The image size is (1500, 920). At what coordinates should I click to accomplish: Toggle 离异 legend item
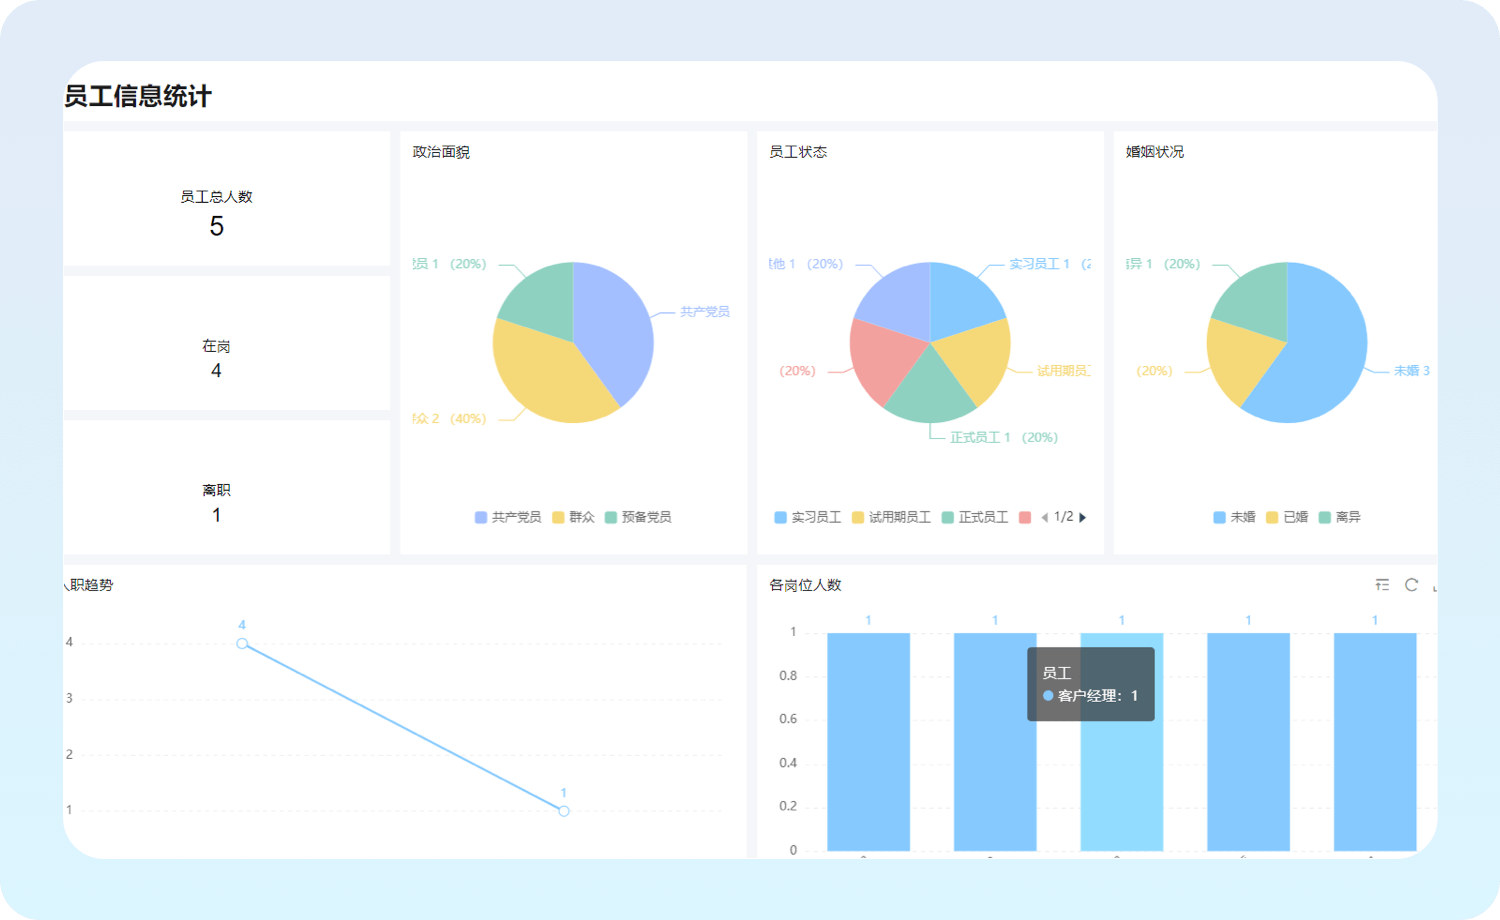pos(1340,517)
